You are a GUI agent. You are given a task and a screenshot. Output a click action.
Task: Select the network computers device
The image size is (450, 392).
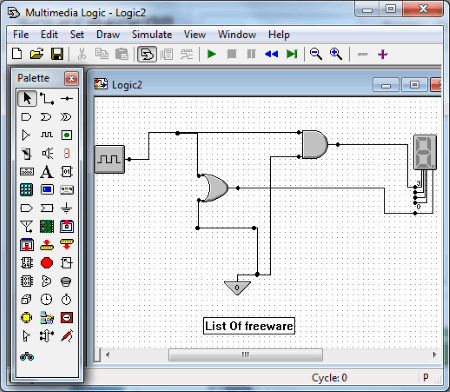pos(47,317)
